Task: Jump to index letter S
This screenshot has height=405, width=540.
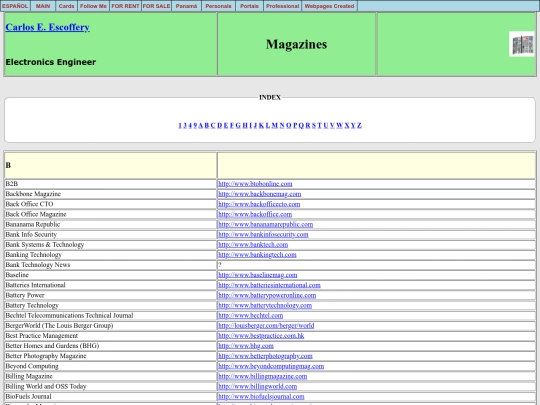Action: [314, 125]
